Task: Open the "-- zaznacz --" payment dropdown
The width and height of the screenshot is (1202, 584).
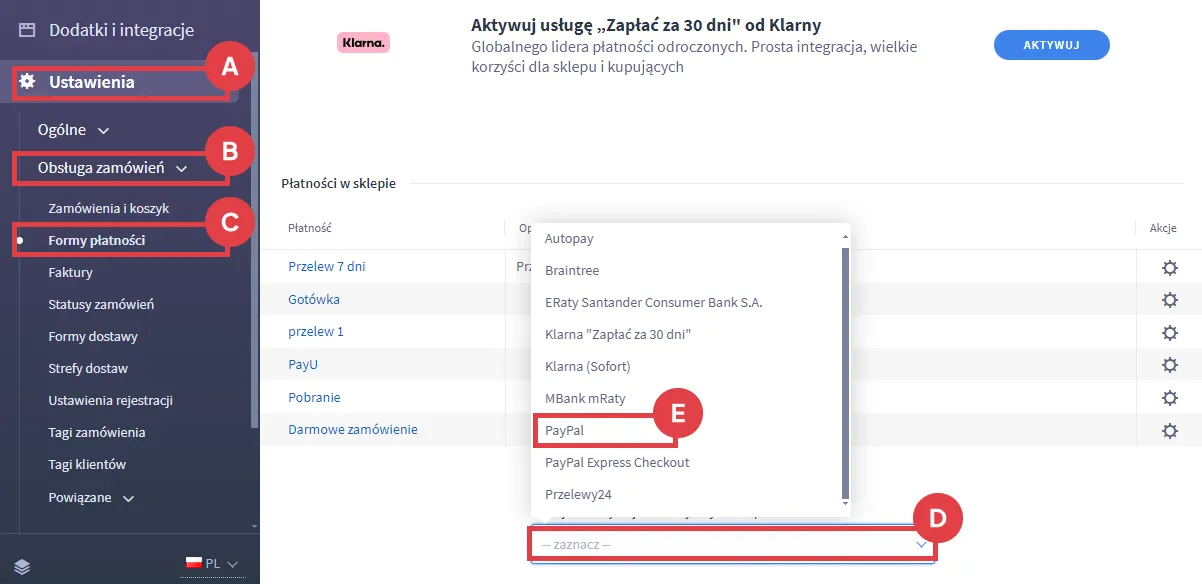Action: (x=732, y=545)
